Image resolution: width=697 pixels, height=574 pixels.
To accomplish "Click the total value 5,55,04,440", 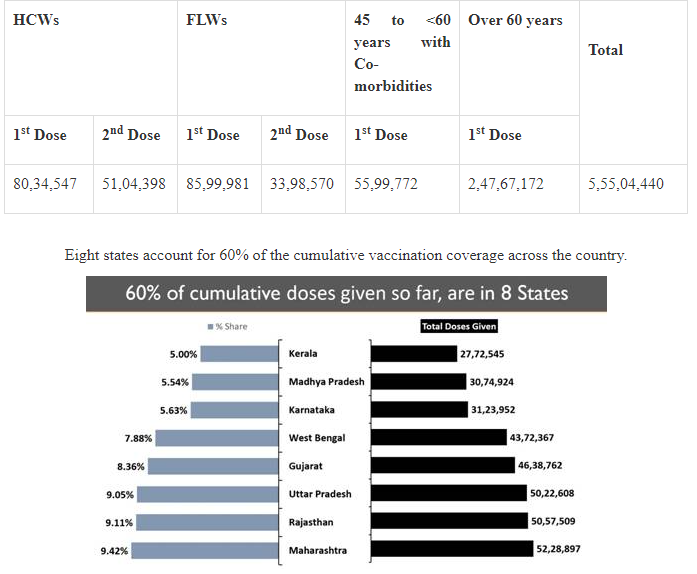I will pyautogui.click(x=625, y=184).
